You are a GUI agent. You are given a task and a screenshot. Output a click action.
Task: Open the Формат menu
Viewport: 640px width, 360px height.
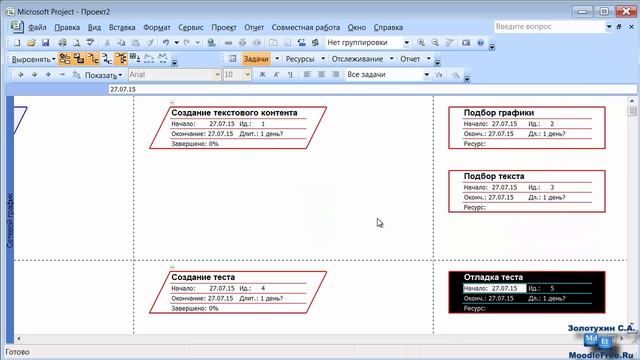pyautogui.click(x=157, y=27)
